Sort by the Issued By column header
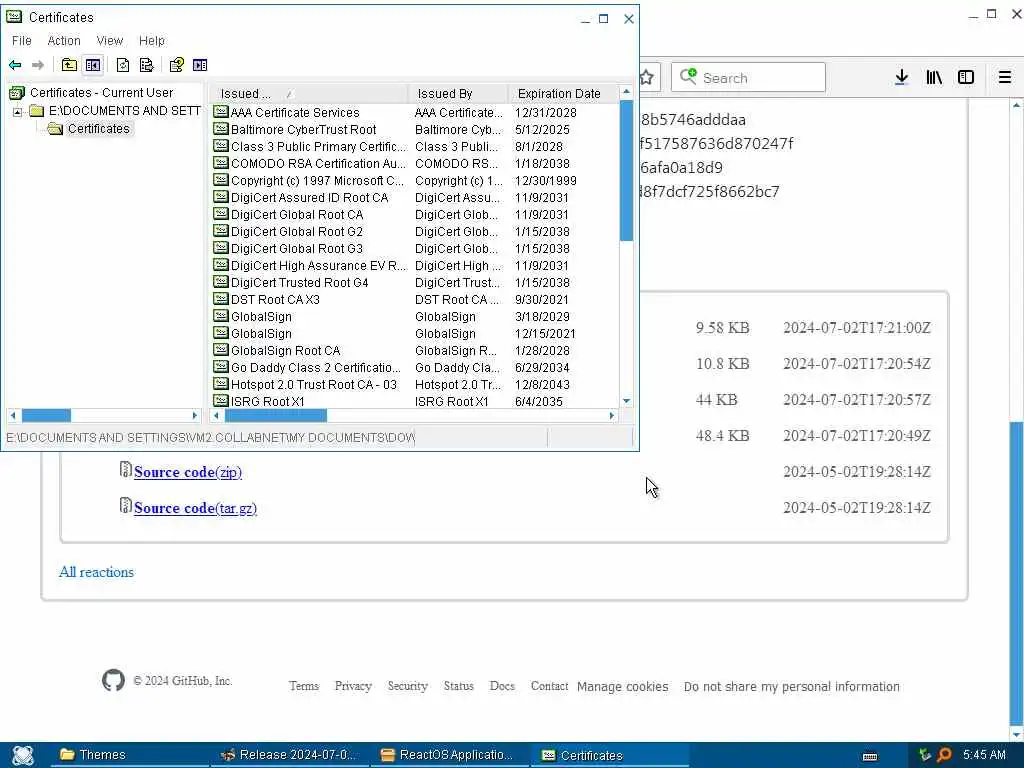 pos(458,93)
